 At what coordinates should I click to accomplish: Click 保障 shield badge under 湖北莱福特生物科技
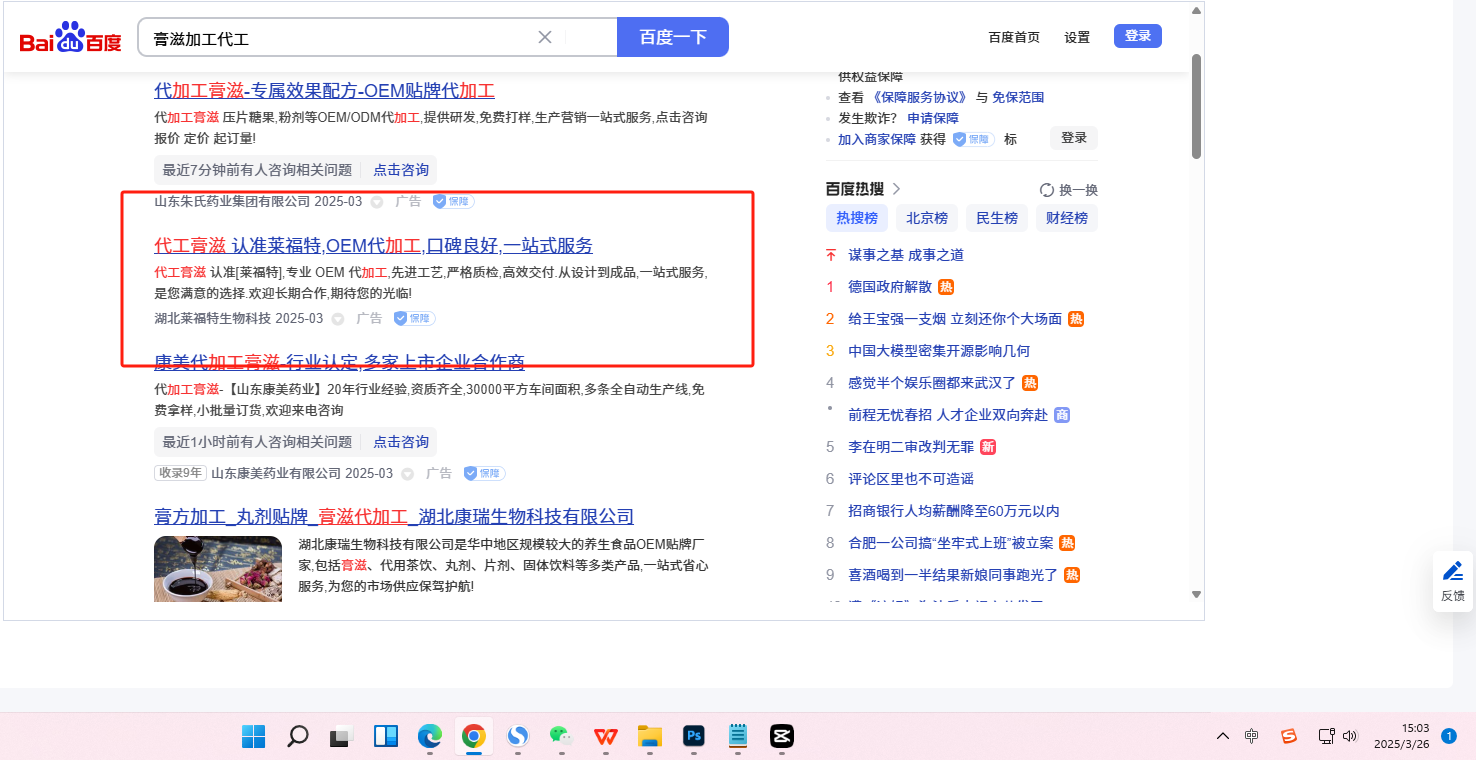414,318
